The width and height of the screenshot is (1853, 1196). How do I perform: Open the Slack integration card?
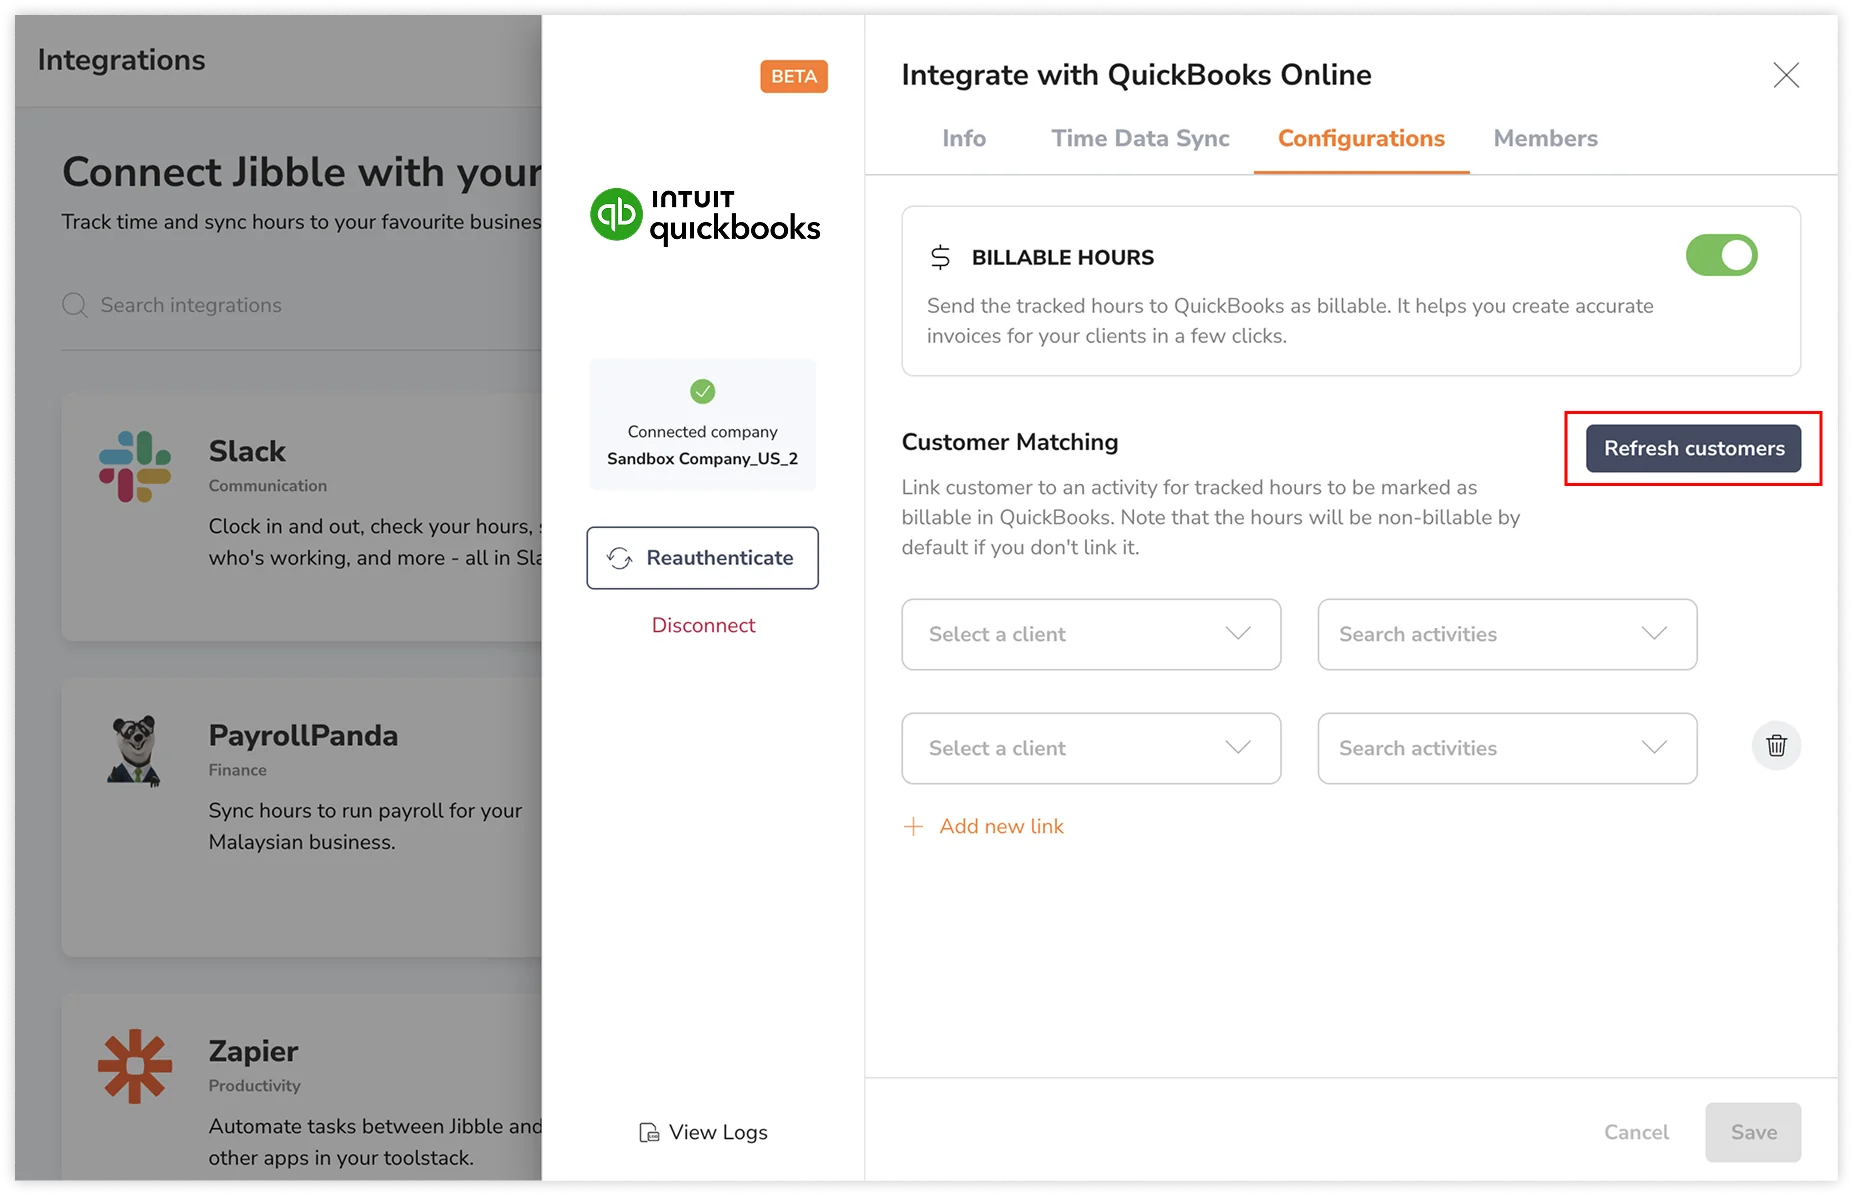pyautogui.click(x=301, y=517)
